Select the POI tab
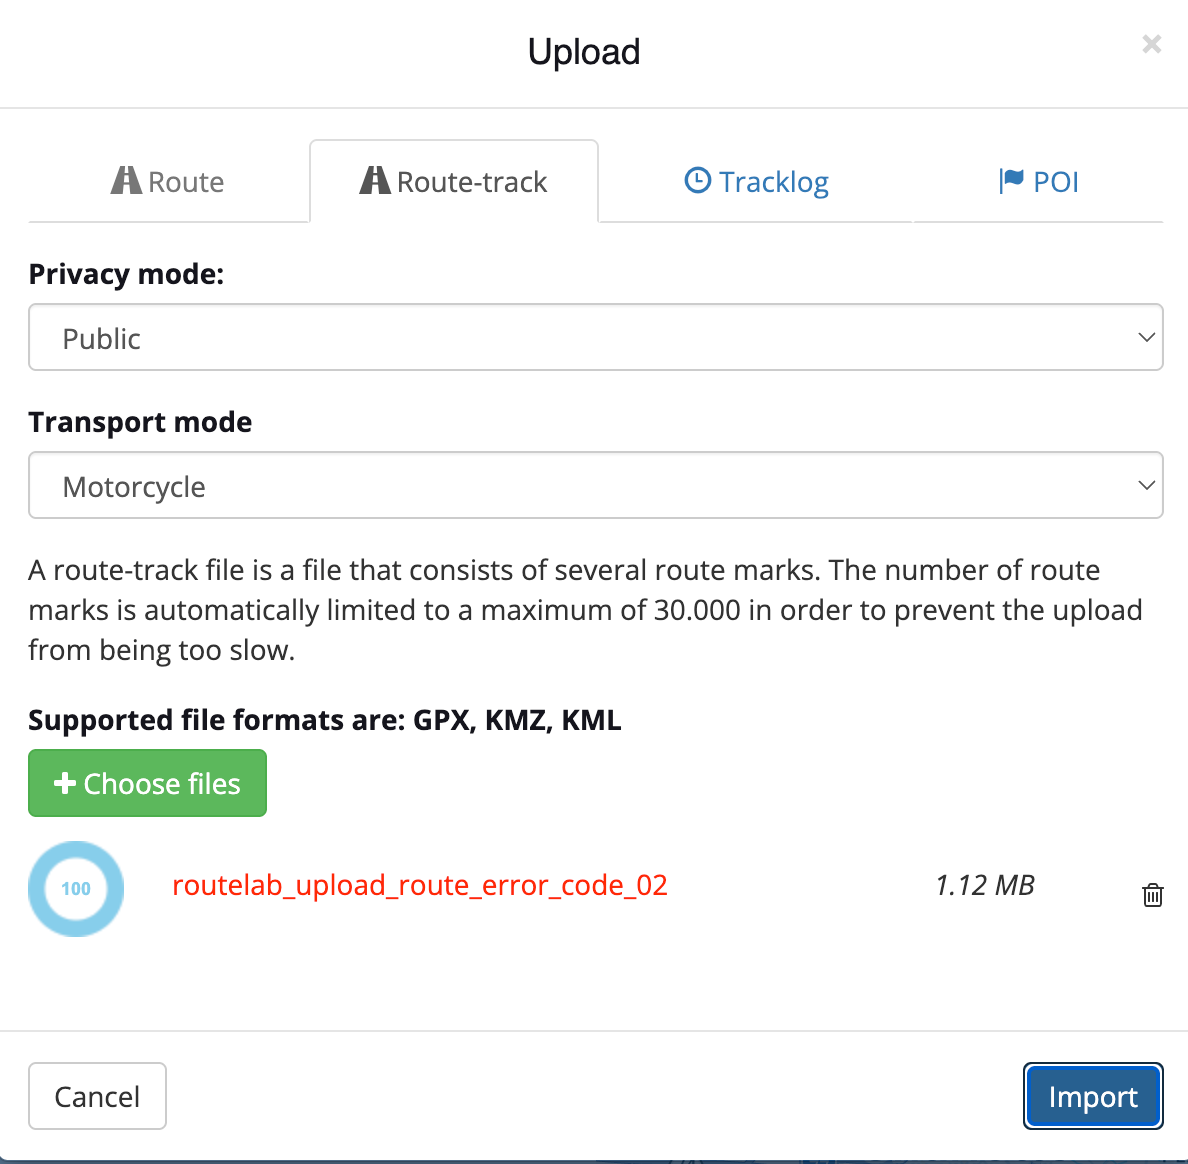Viewport: 1188px width, 1164px height. coord(1039,182)
